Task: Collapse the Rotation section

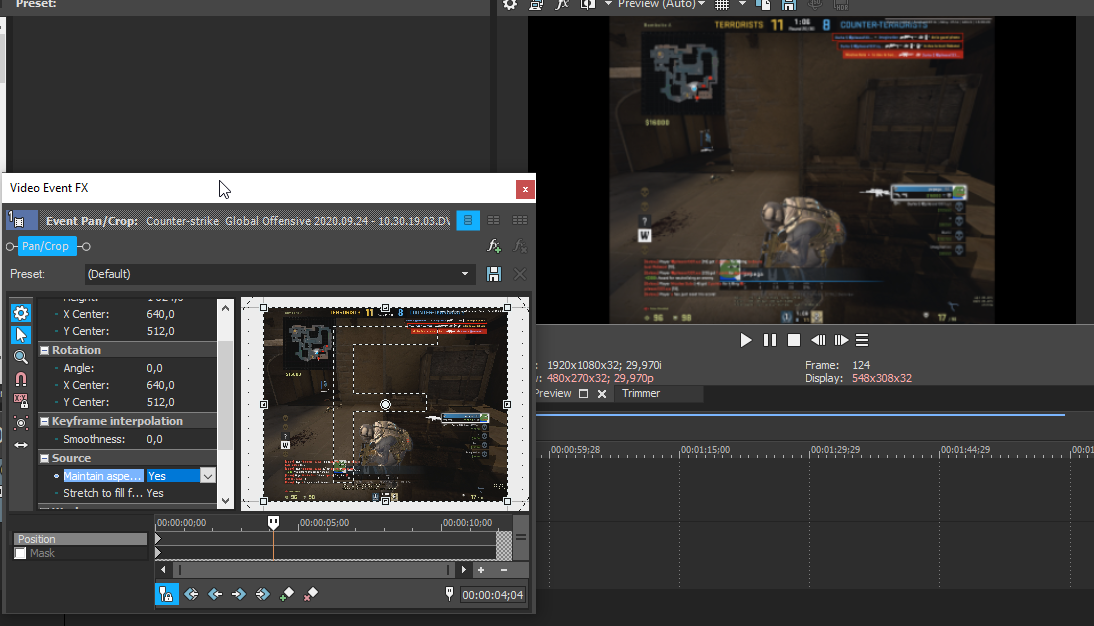Action: point(45,350)
